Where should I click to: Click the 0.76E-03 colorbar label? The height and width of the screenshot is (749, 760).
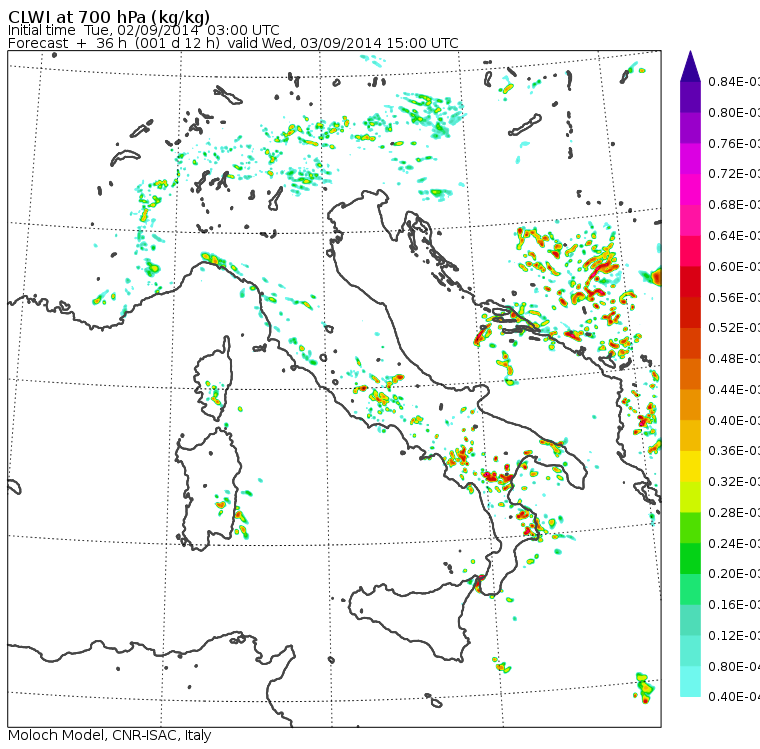click(734, 143)
